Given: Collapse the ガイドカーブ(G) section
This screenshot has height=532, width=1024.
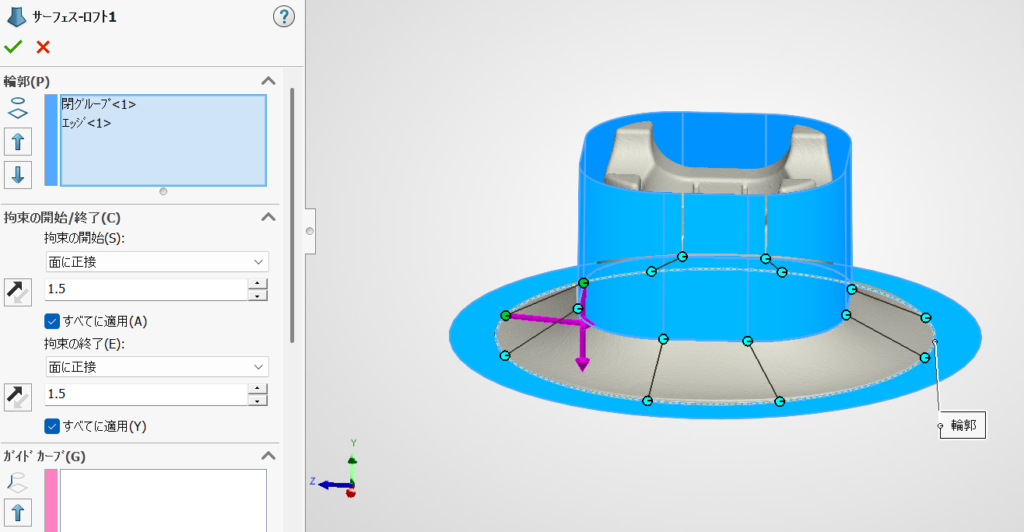Looking at the screenshot, I should (267, 456).
